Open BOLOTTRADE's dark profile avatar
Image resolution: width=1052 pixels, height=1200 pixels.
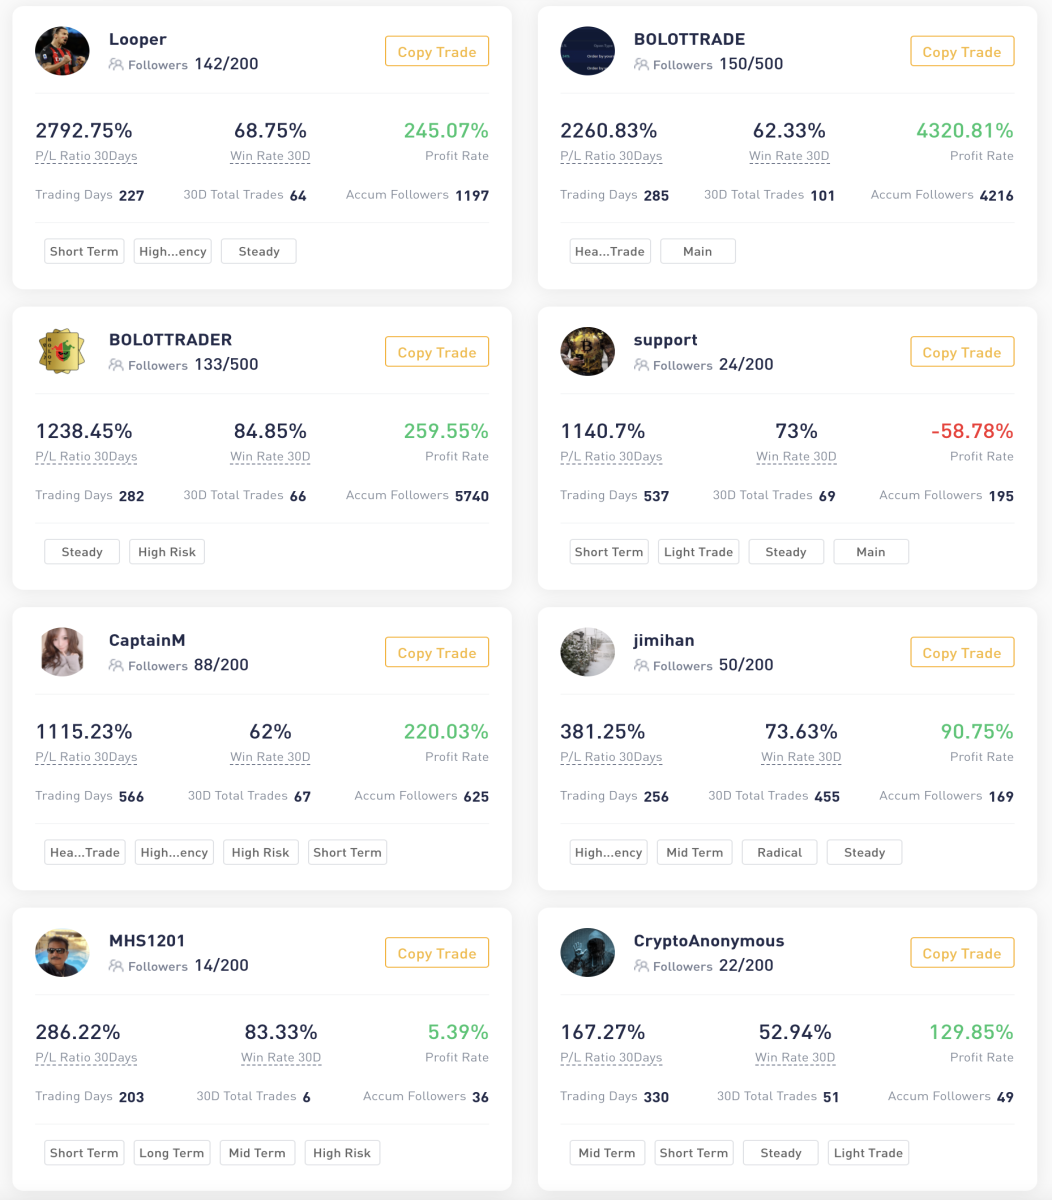point(587,51)
